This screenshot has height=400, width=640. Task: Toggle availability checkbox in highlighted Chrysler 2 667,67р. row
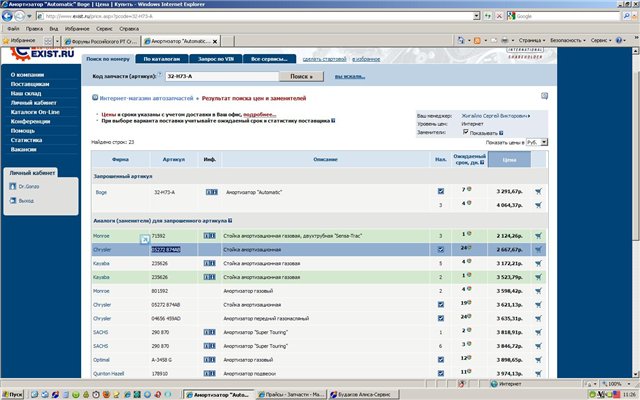tap(441, 249)
